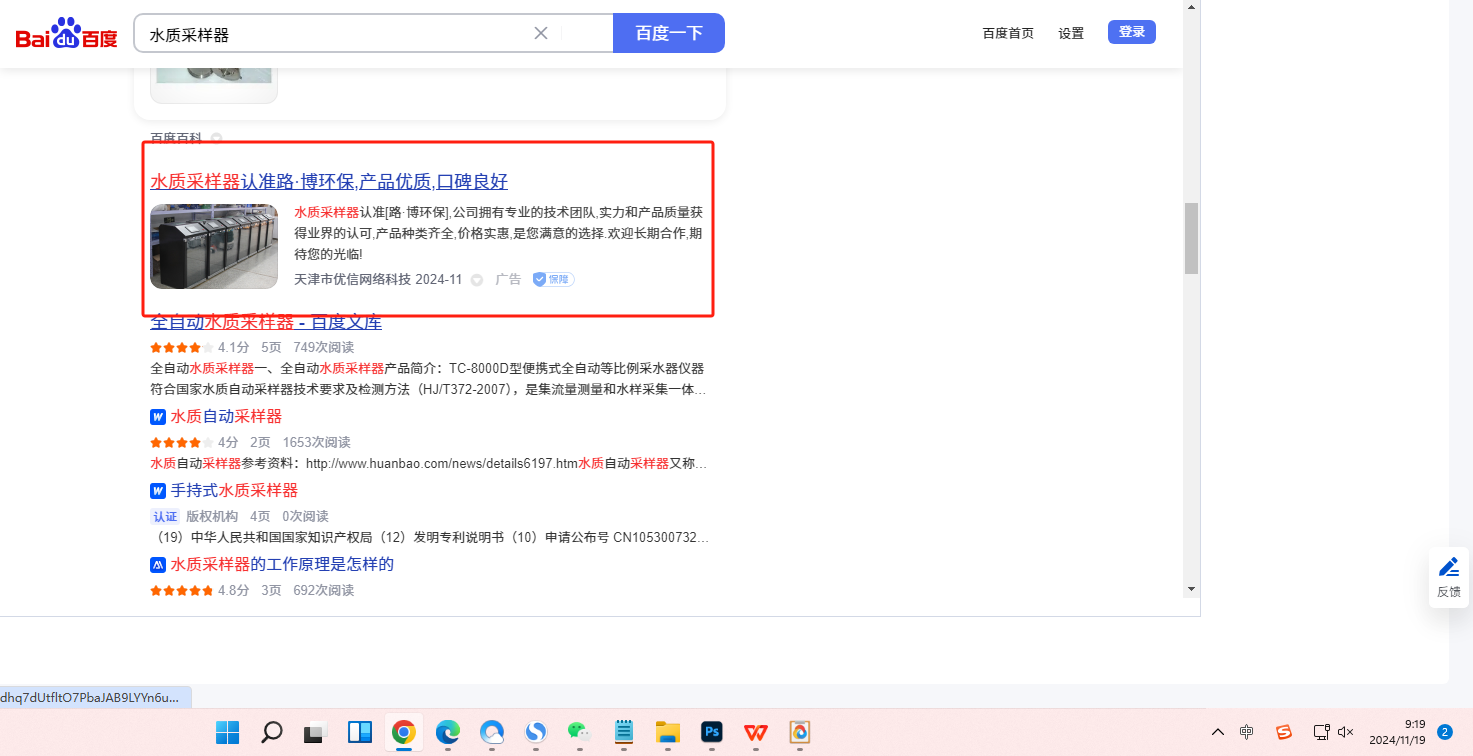The image size is (1473, 756).
Task: Click the 保障 shield badge on the ad
Action: point(553,279)
